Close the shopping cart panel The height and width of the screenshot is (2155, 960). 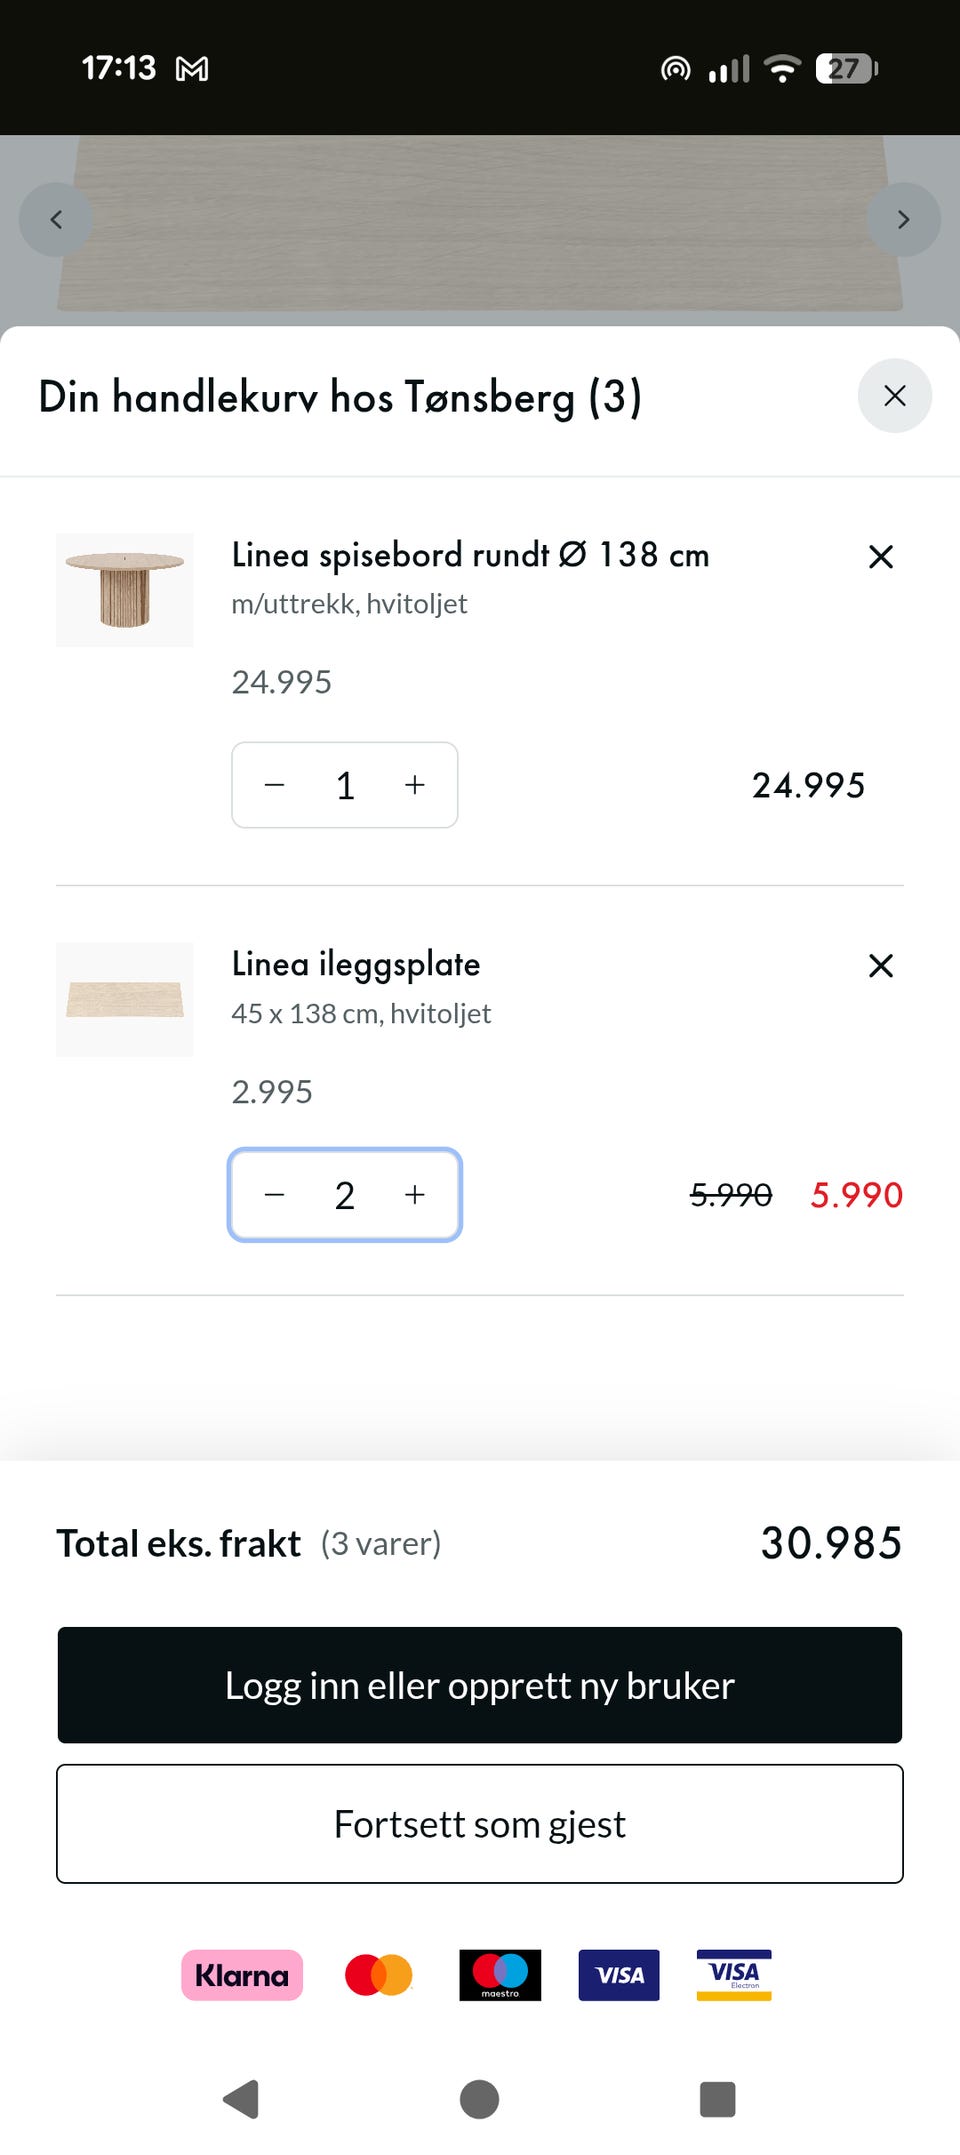click(894, 396)
